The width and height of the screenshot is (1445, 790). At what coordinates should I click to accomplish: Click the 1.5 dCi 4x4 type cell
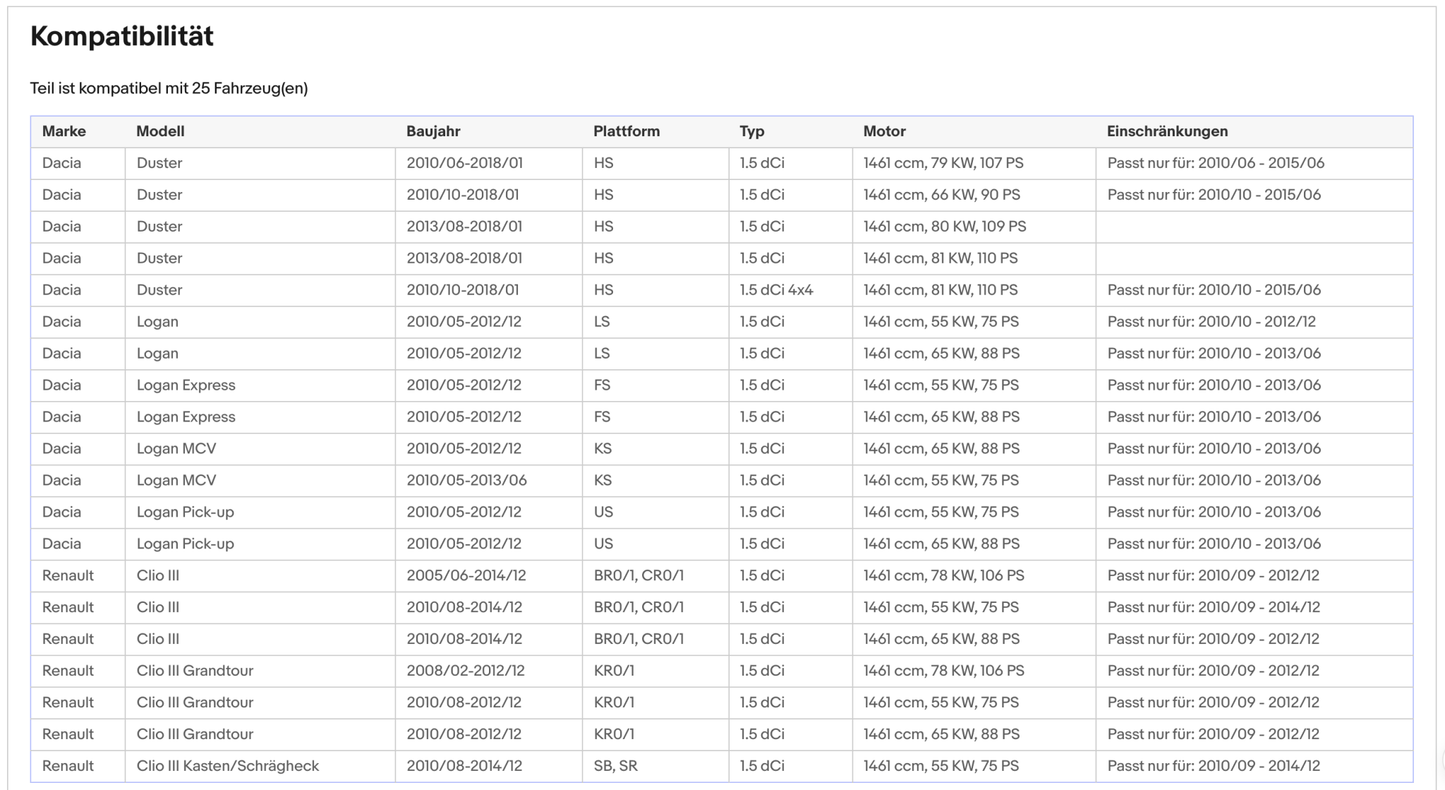coord(790,290)
